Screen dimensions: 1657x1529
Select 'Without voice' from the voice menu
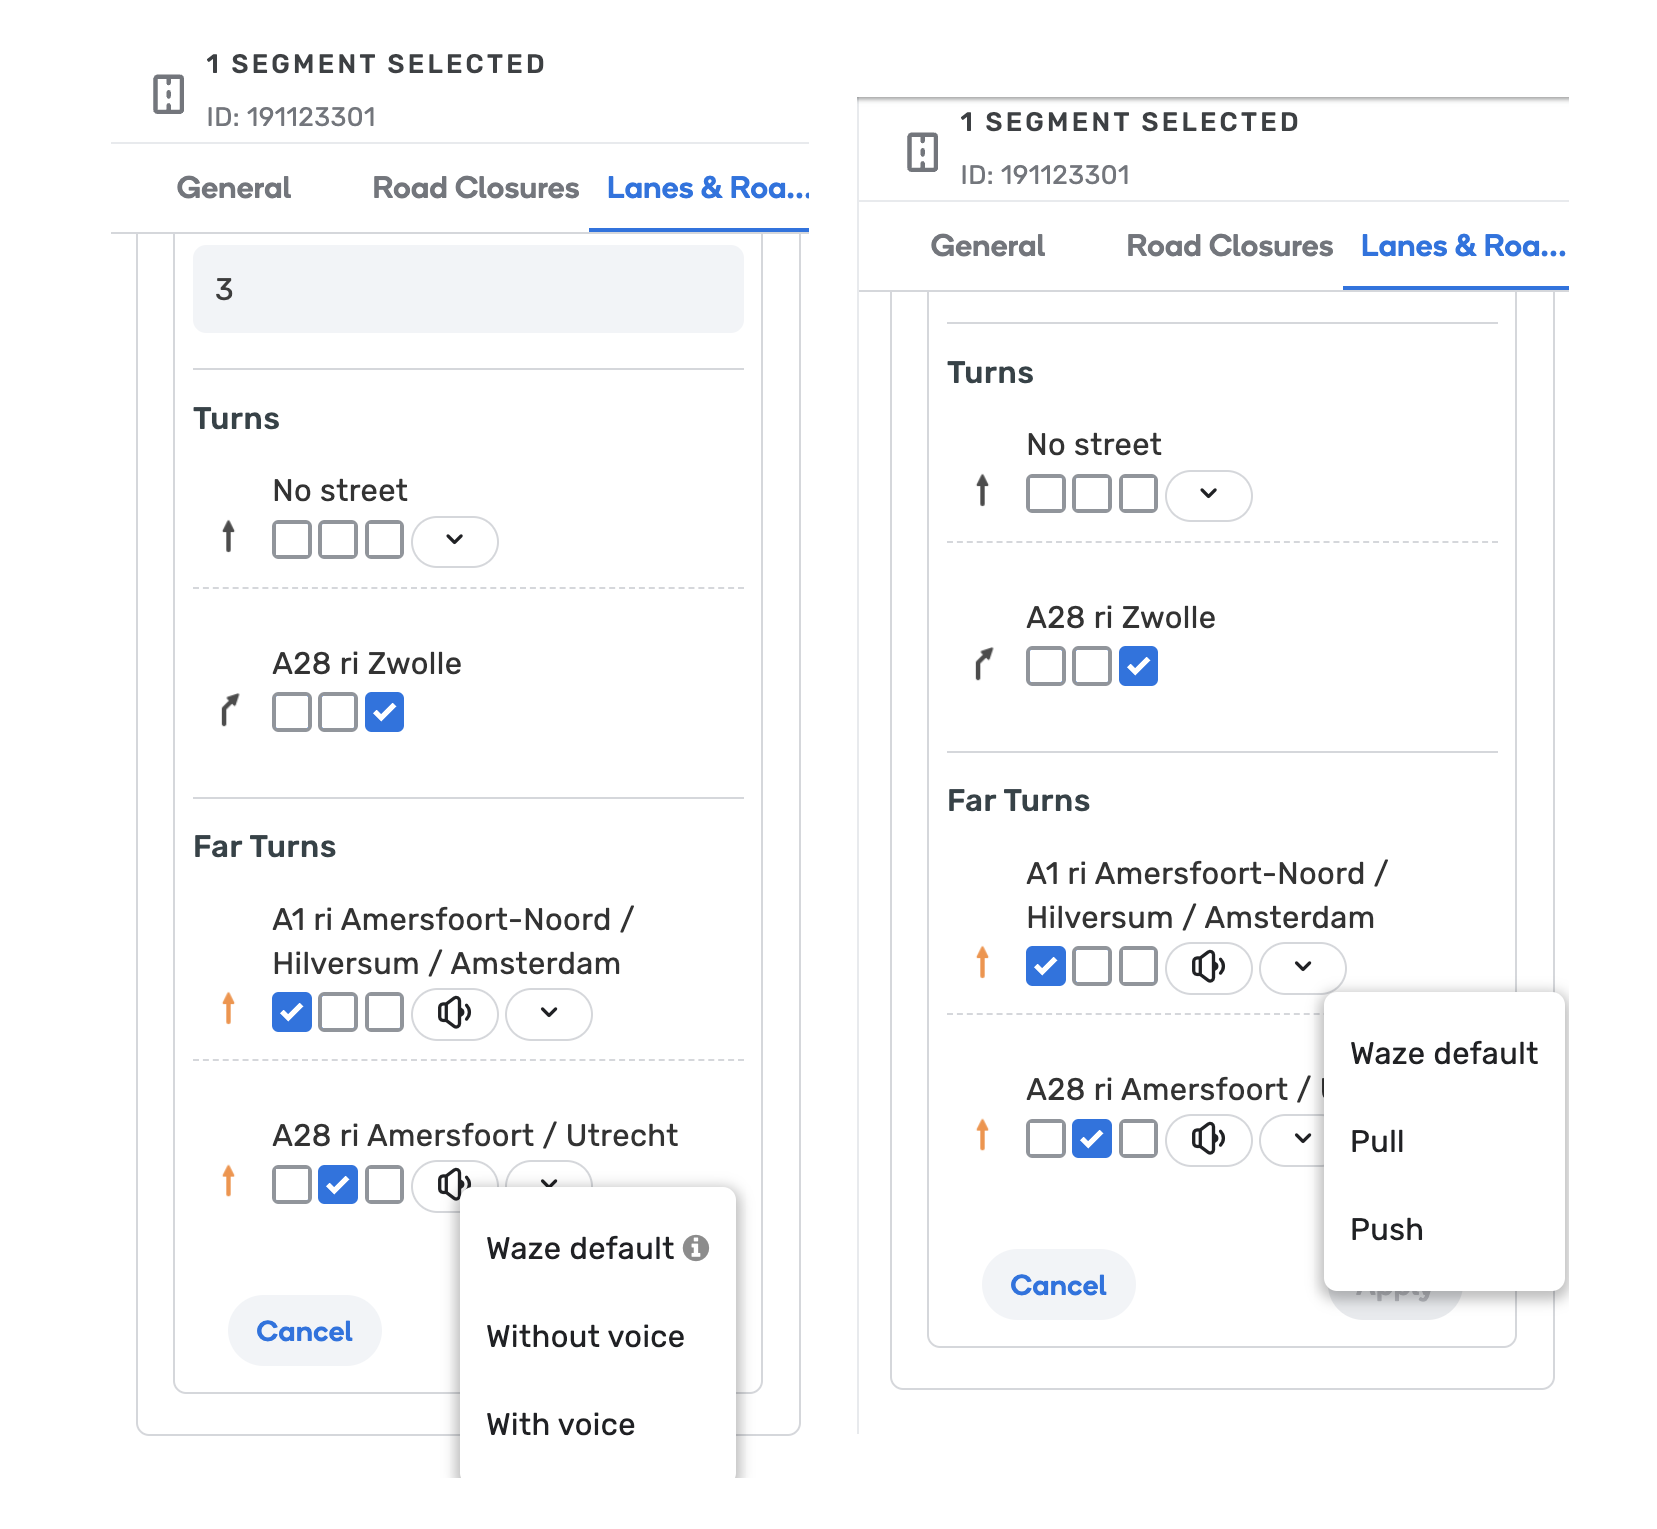click(x=585, y=1336)
